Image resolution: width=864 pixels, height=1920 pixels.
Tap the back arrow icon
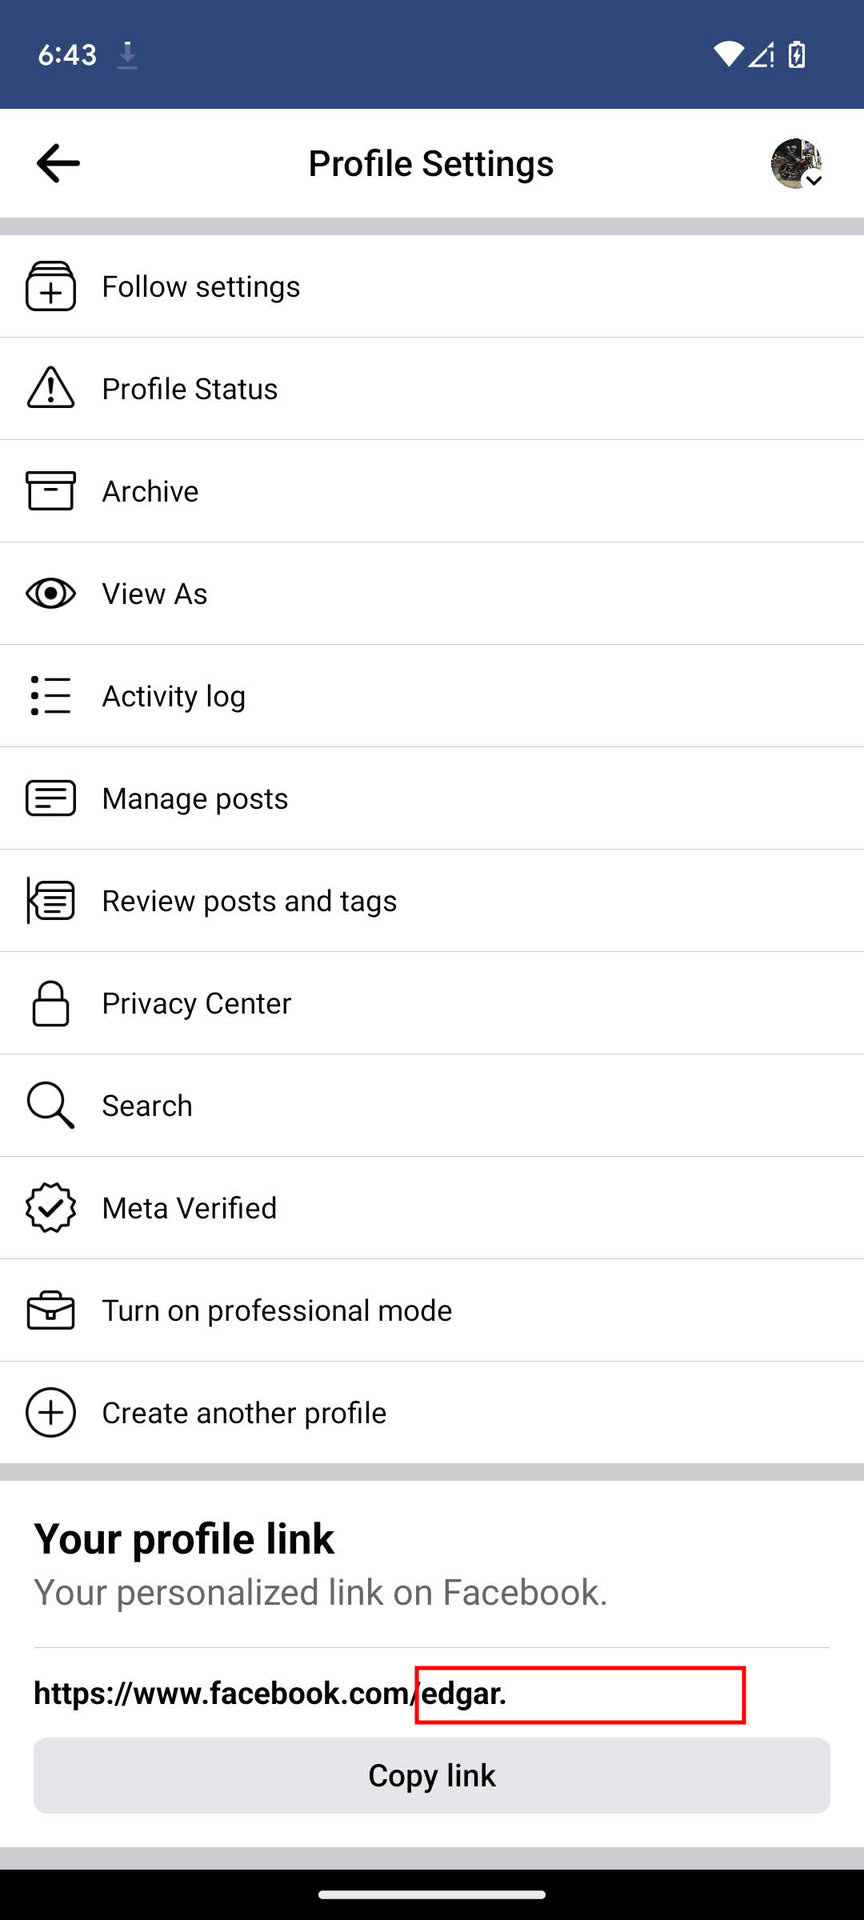click(x=58, y=163)
